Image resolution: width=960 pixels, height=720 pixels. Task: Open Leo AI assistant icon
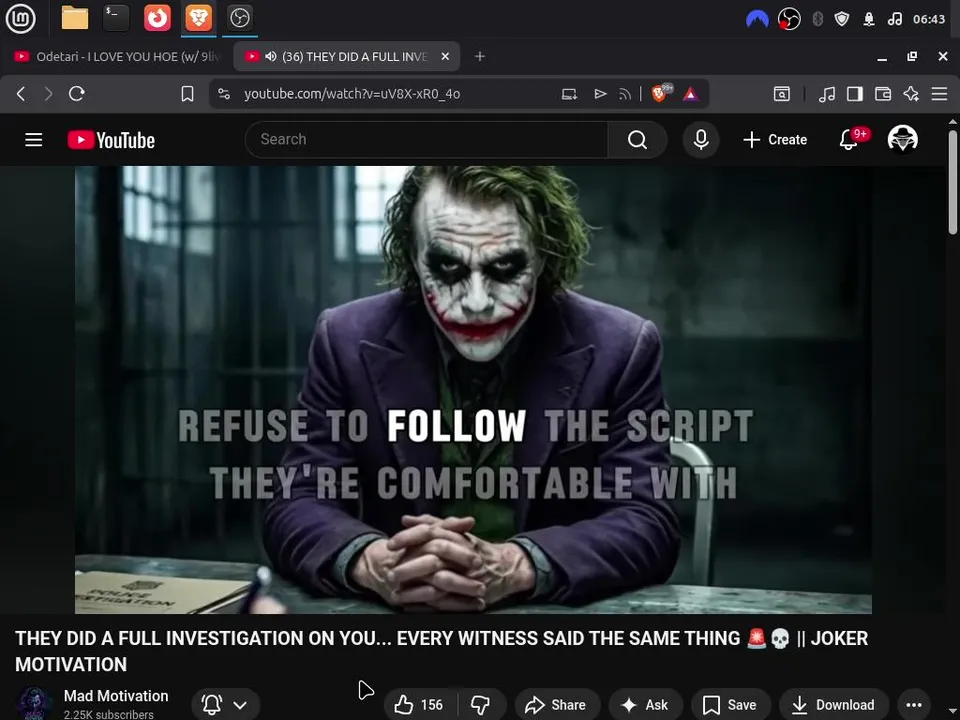pos(911,94)
